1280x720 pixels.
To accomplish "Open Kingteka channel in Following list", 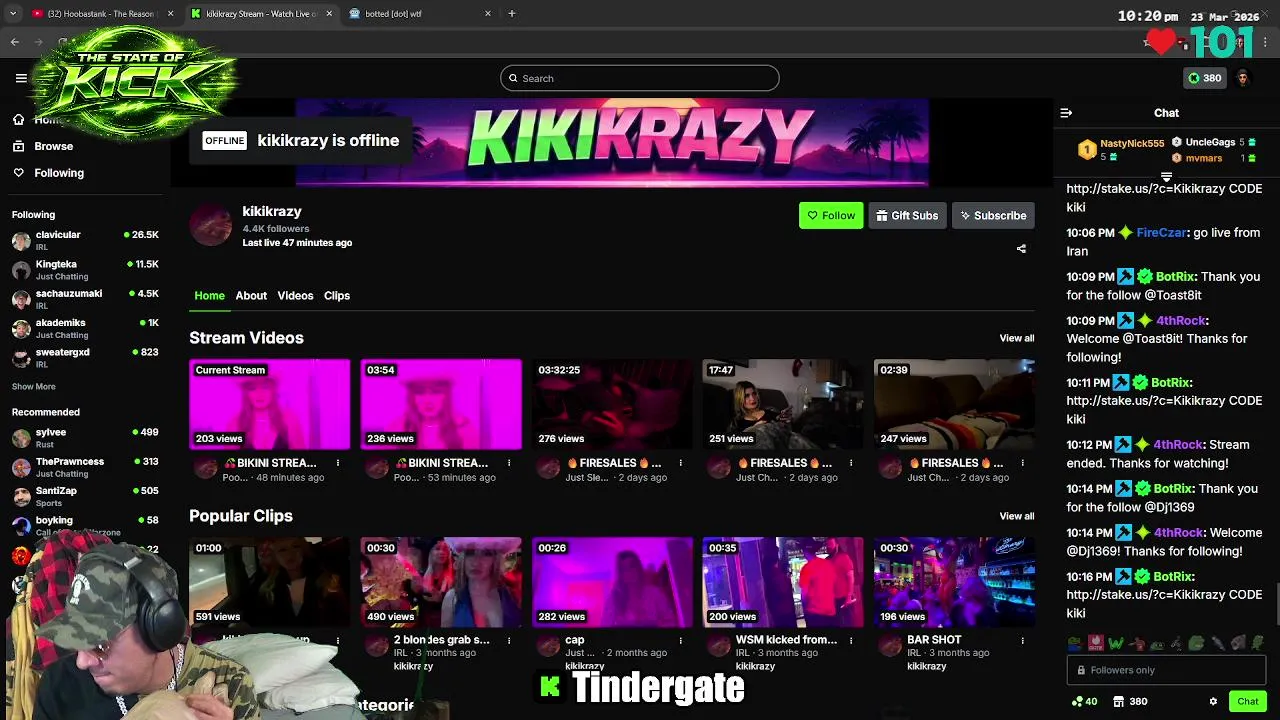I will 85,270.
